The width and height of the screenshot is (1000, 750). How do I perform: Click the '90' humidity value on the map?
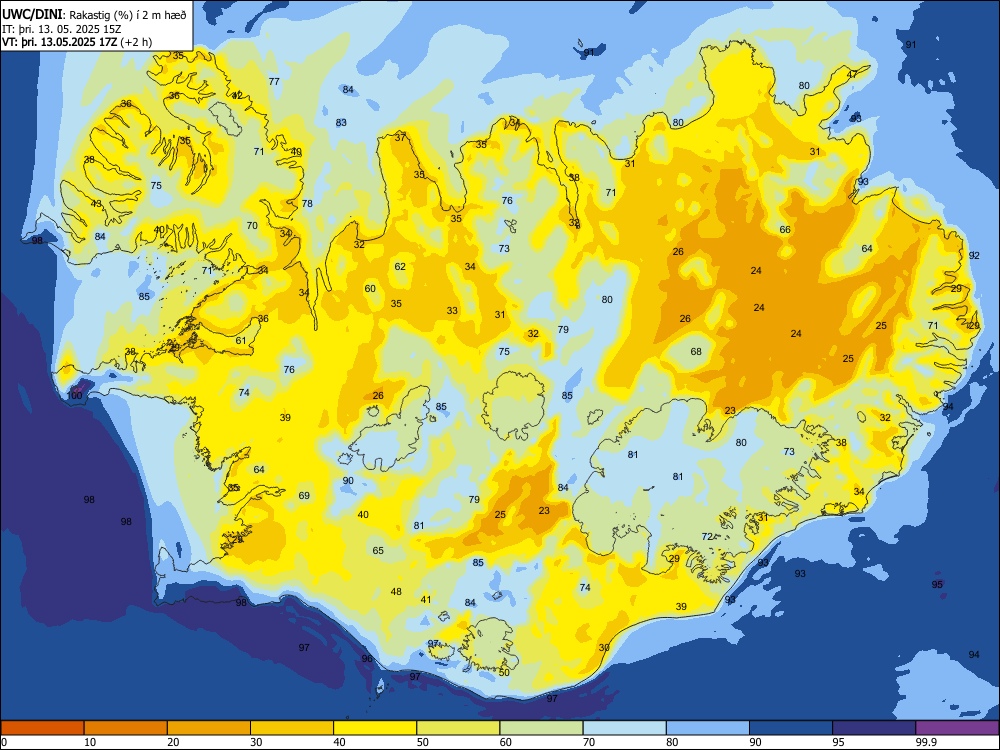point(348,481)
